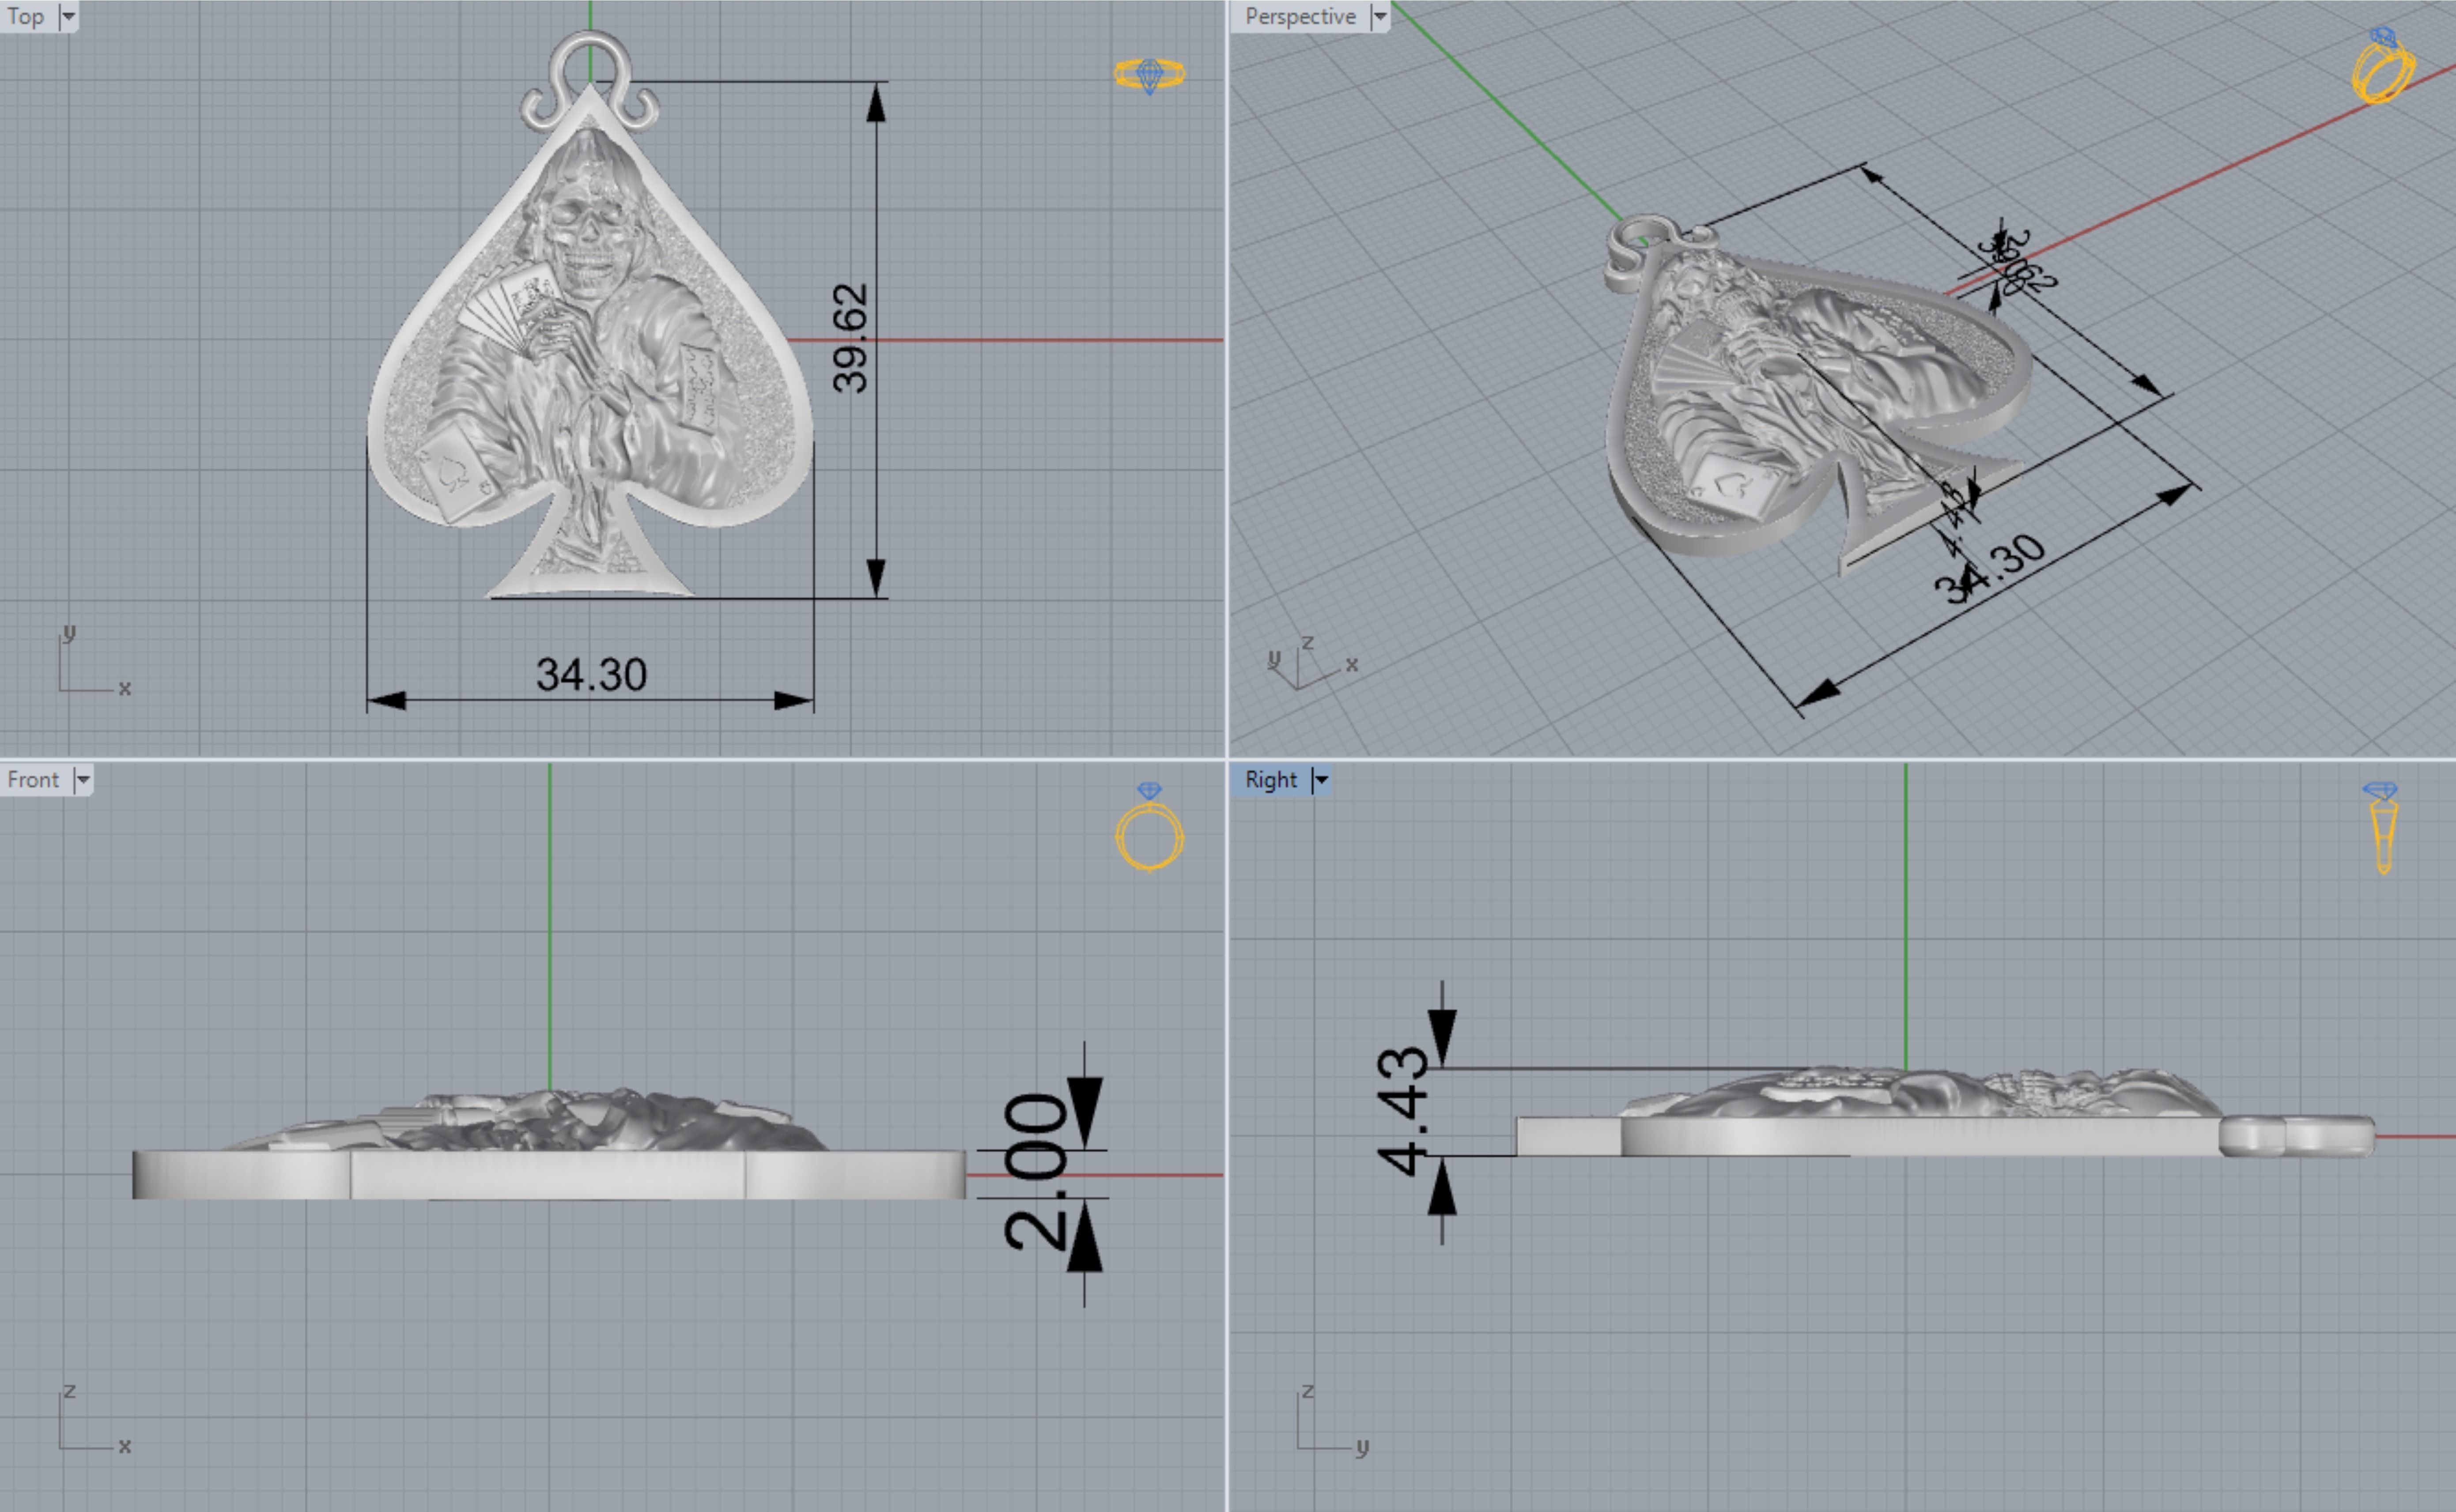Open the Right viewport dropdown arrow
The image size is (2456, 1512).
pos(1321,779)
